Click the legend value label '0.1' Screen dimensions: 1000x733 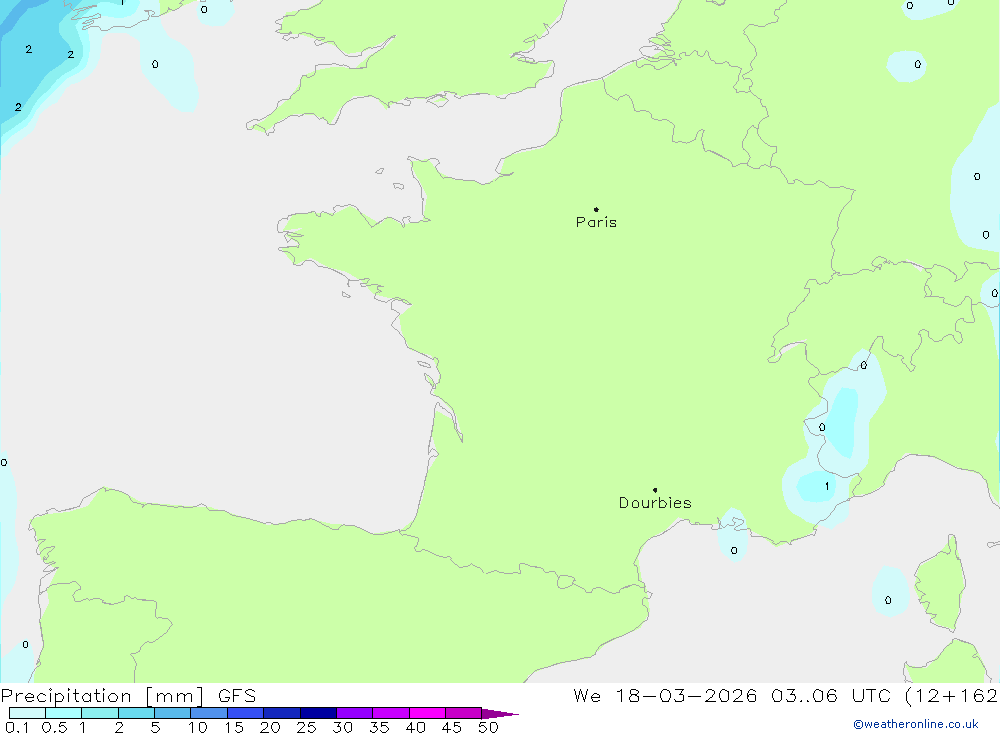(17, 727)
